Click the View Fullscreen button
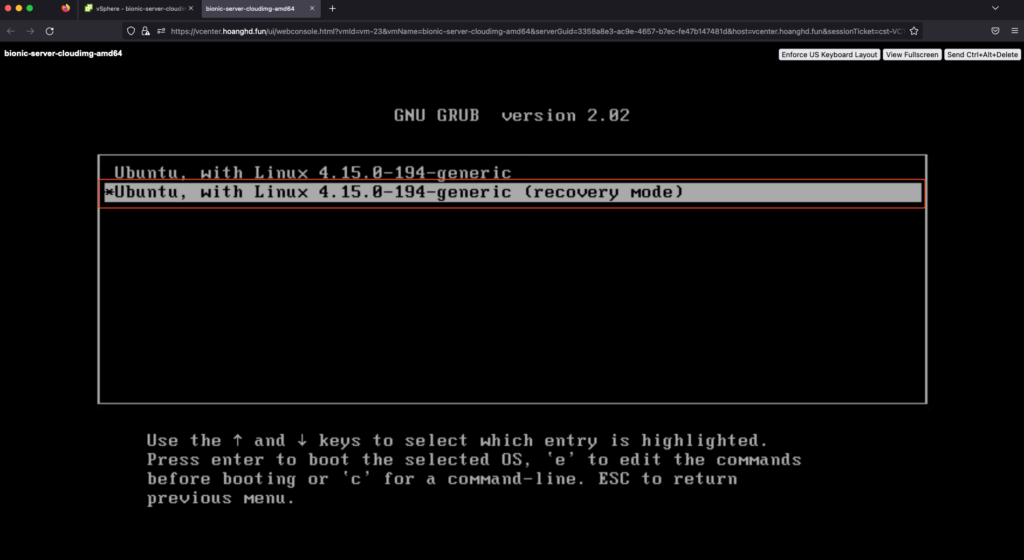 [x=912, y=55]
